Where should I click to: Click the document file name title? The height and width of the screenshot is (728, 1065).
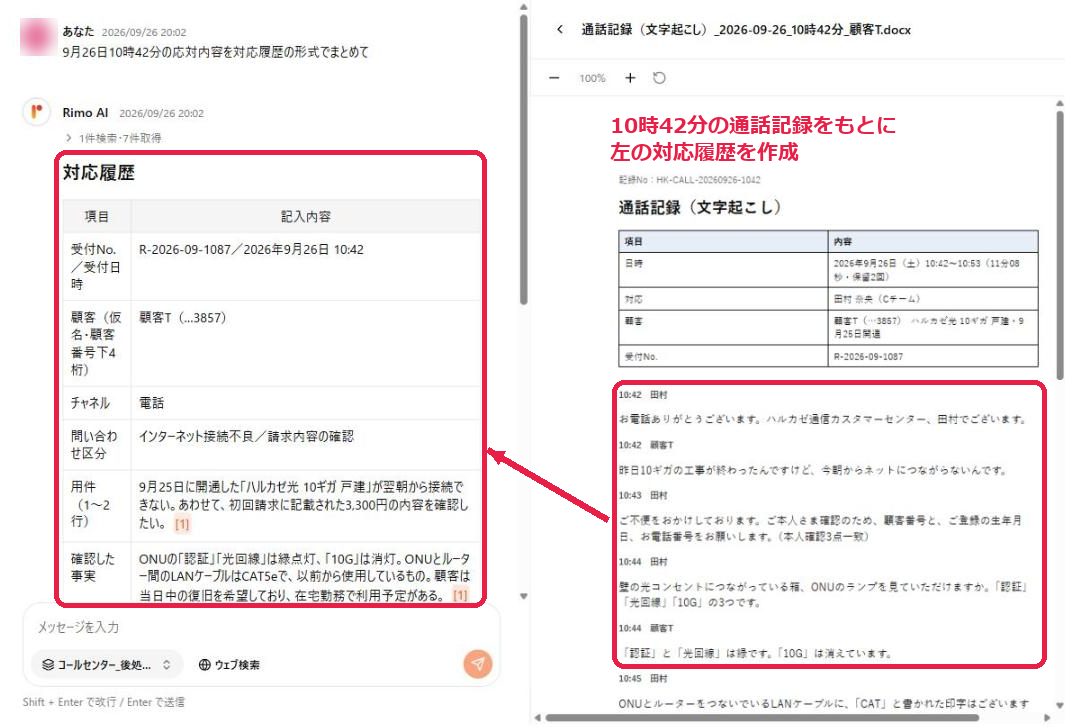coord(746,29)
